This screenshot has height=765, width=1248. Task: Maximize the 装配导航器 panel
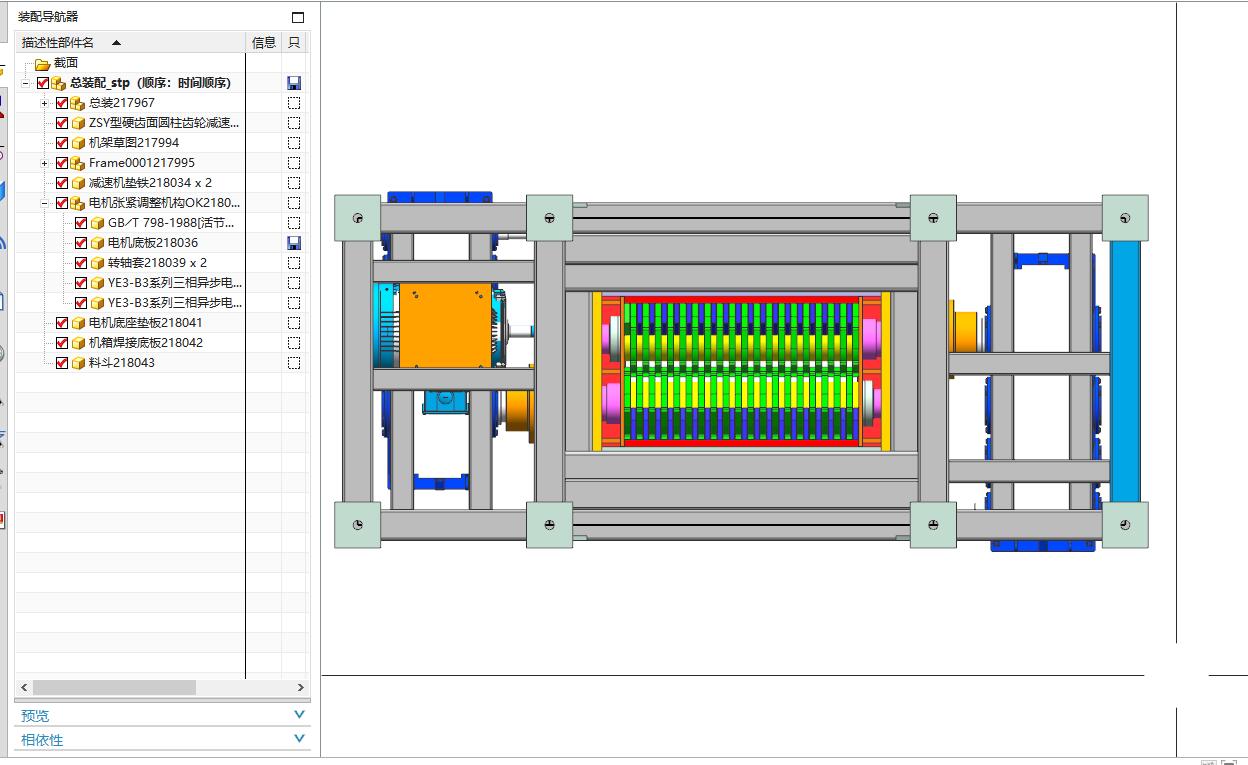[297, 17]
